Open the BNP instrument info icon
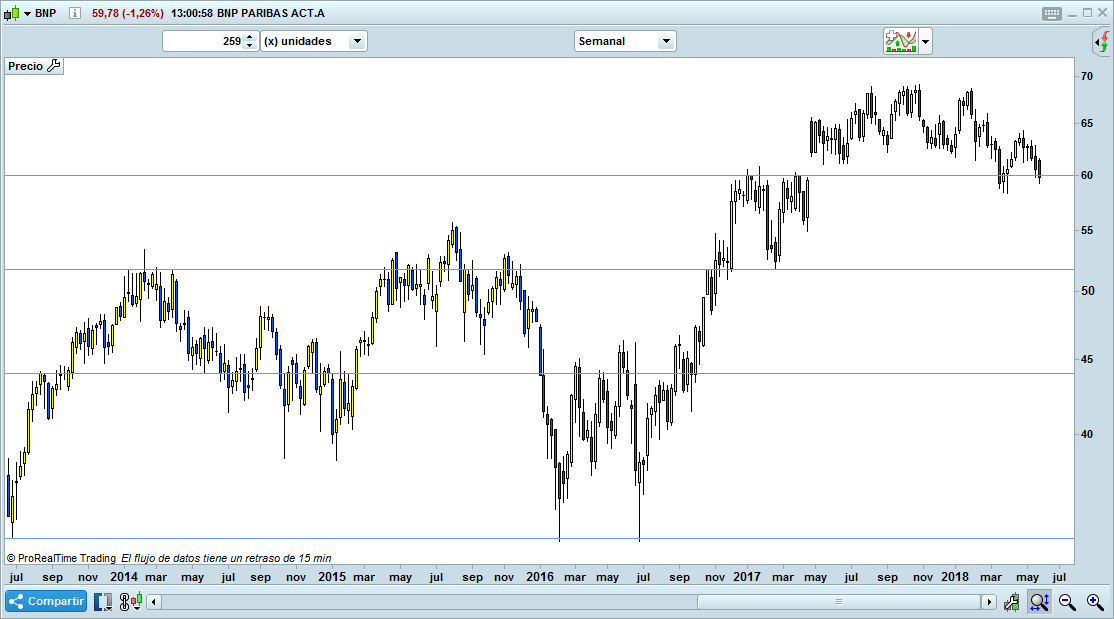This screenshot has width=1114, height=619. (75, 14)
